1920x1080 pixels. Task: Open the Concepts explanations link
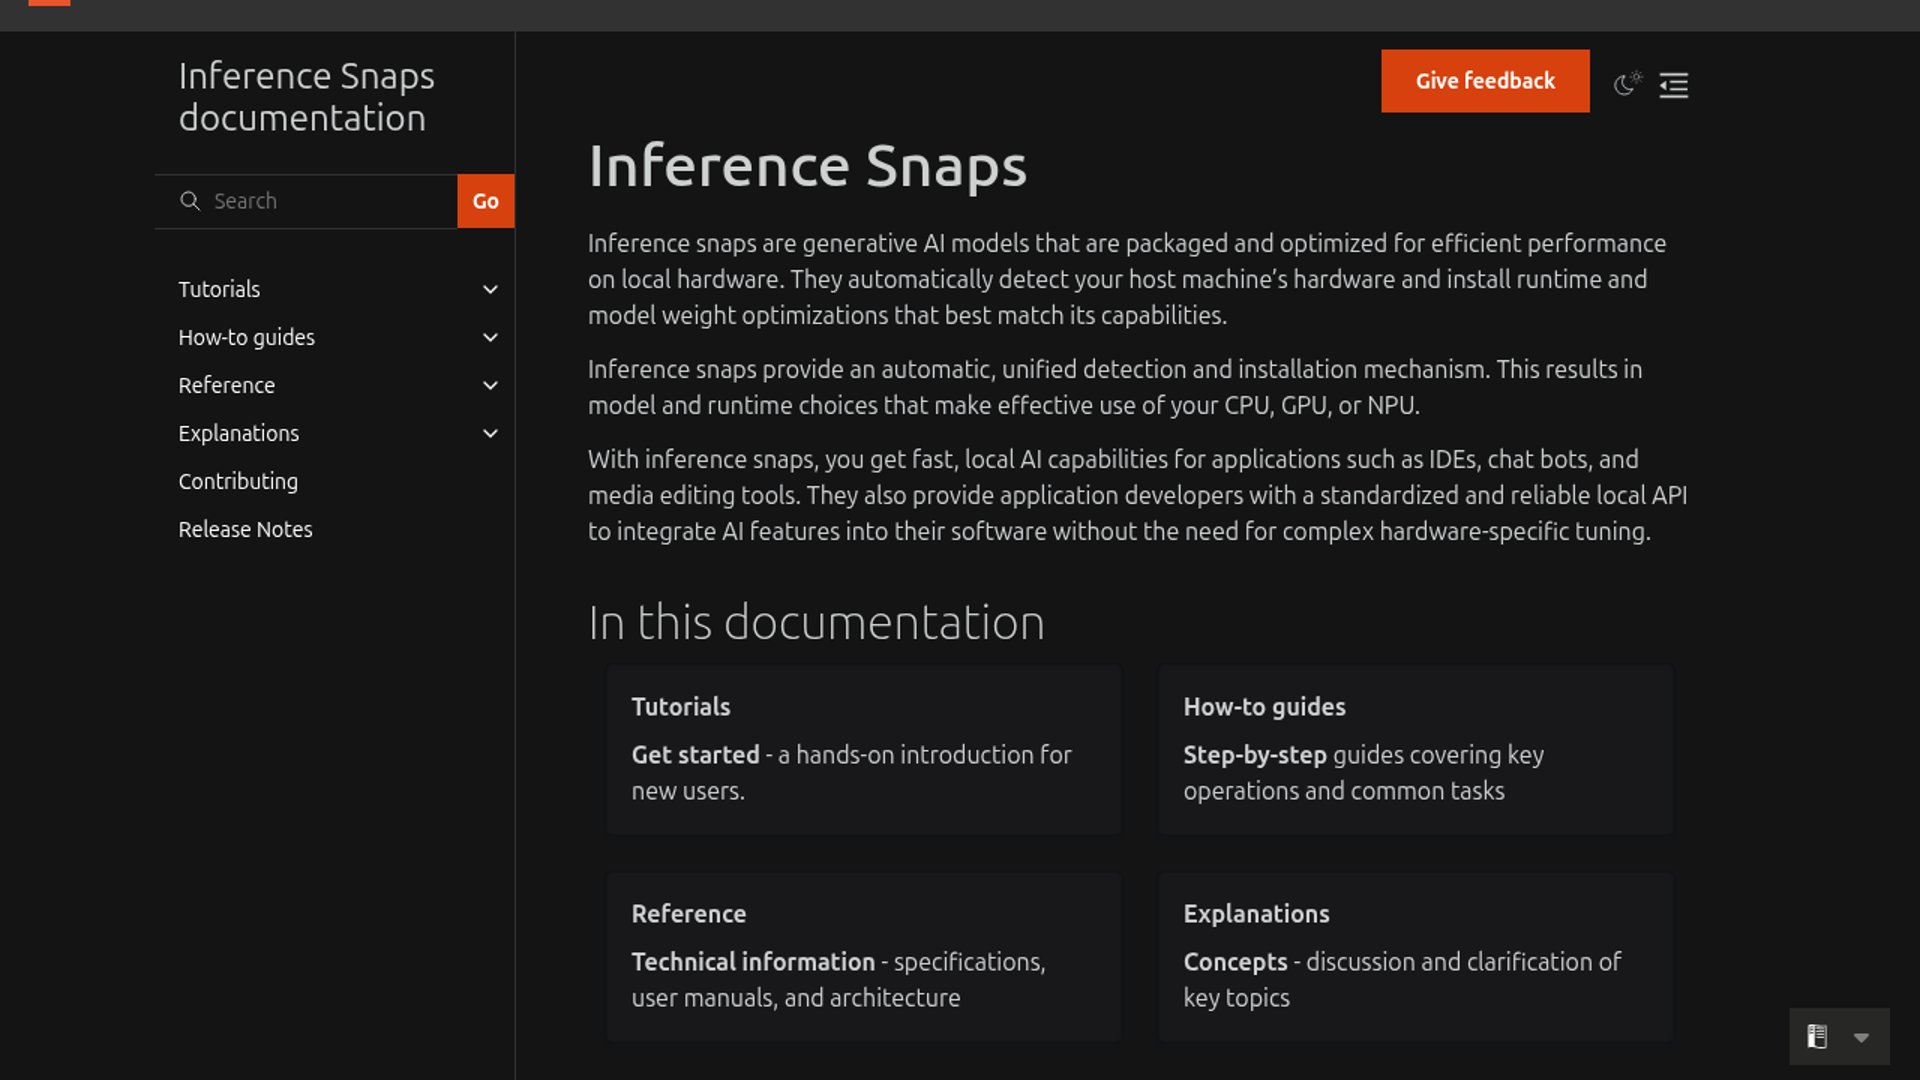pyautogui.click(x=1235, y=962)
